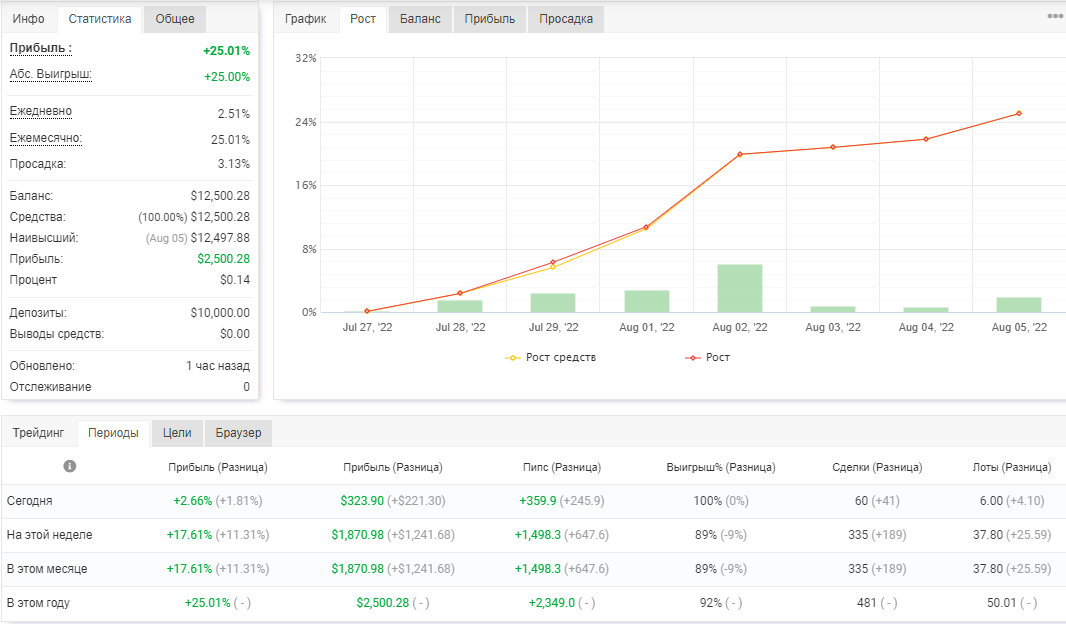
Task: Click the Просадка 3.13% value
Action: [234, 164]
